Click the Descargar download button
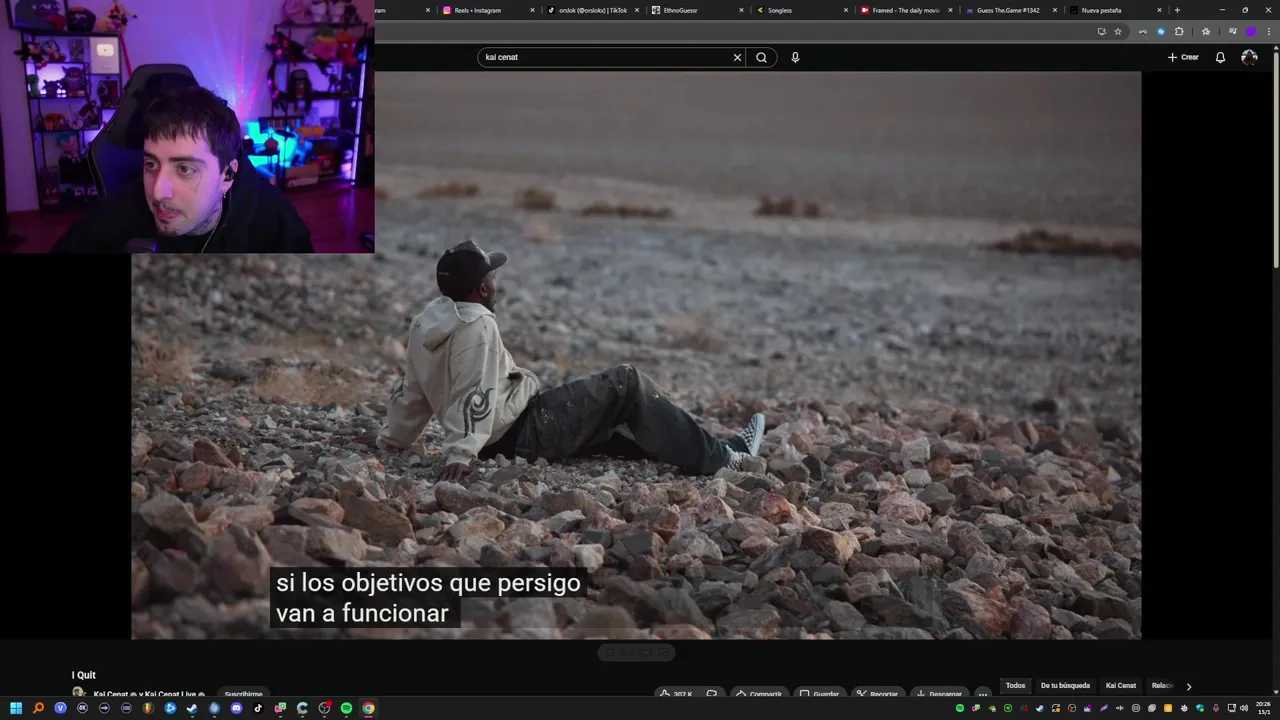 point(938,693)
